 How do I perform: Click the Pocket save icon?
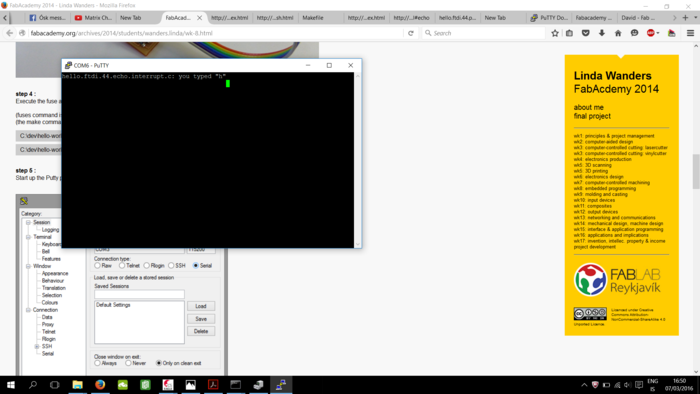(x=586, y=33)
